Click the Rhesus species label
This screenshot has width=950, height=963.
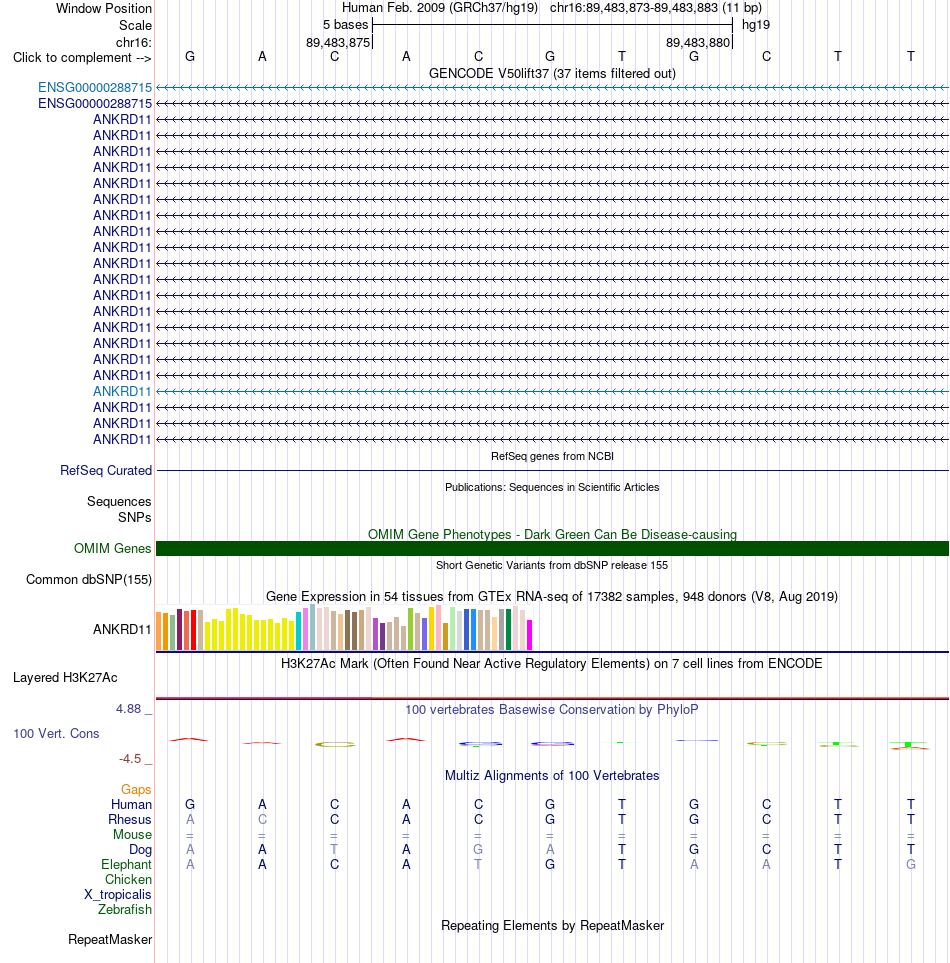[129, 820]
